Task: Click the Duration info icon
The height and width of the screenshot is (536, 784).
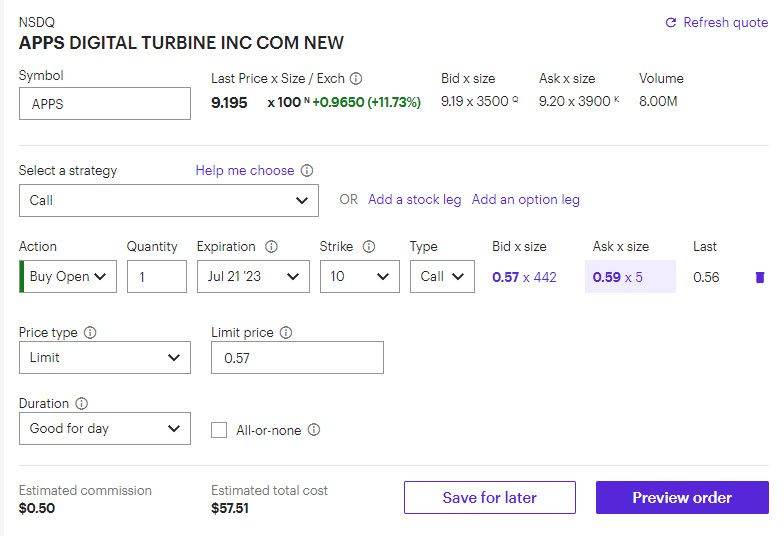Action: point(82,404)
